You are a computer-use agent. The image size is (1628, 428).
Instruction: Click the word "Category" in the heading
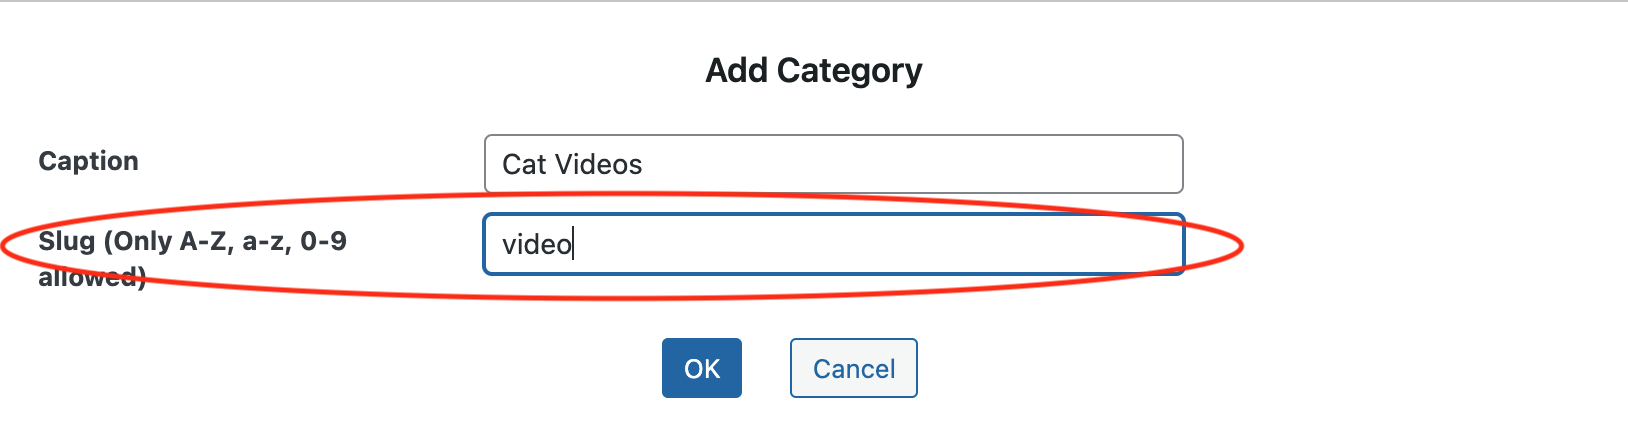click(849, 70)
